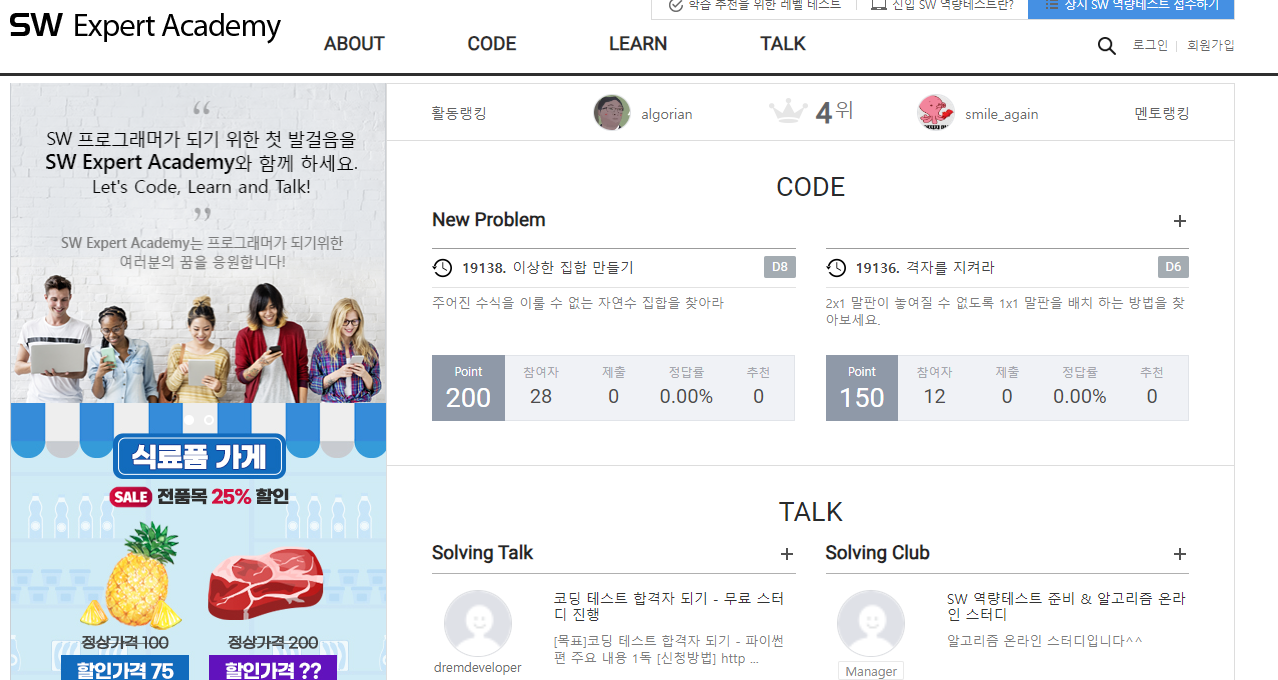1278x680 pixels.
Task: Open the ABOUT menu
Action: [x=354, y=44]
